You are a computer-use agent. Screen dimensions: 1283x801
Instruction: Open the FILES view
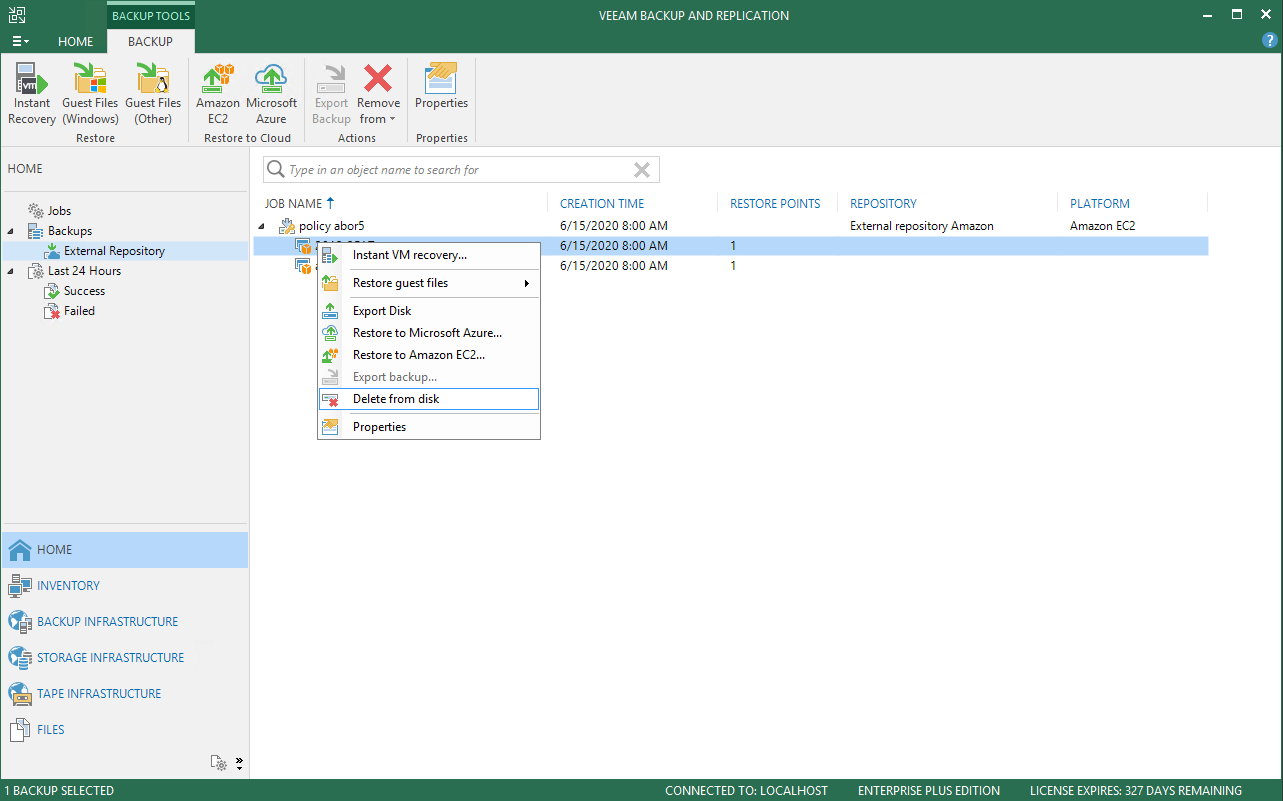click(124, 730)
